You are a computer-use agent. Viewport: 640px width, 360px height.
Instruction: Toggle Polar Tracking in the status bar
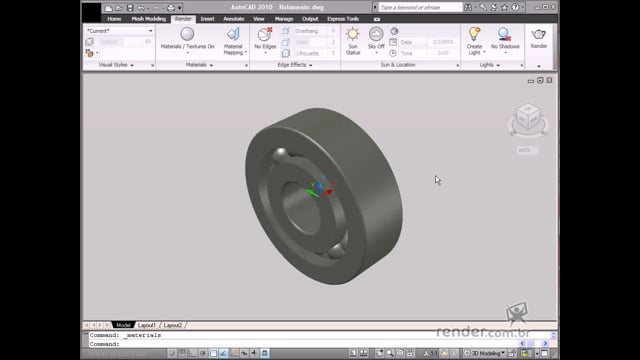[x=203, y=353]
